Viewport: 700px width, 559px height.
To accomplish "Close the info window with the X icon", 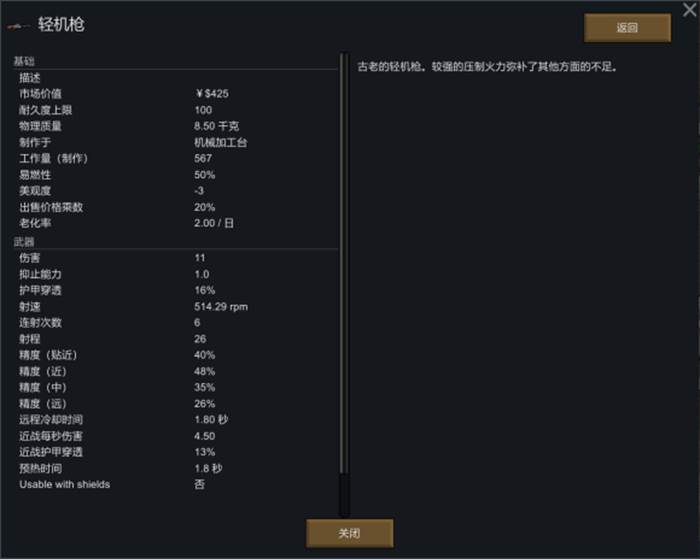I will click(x=689, y=9).
